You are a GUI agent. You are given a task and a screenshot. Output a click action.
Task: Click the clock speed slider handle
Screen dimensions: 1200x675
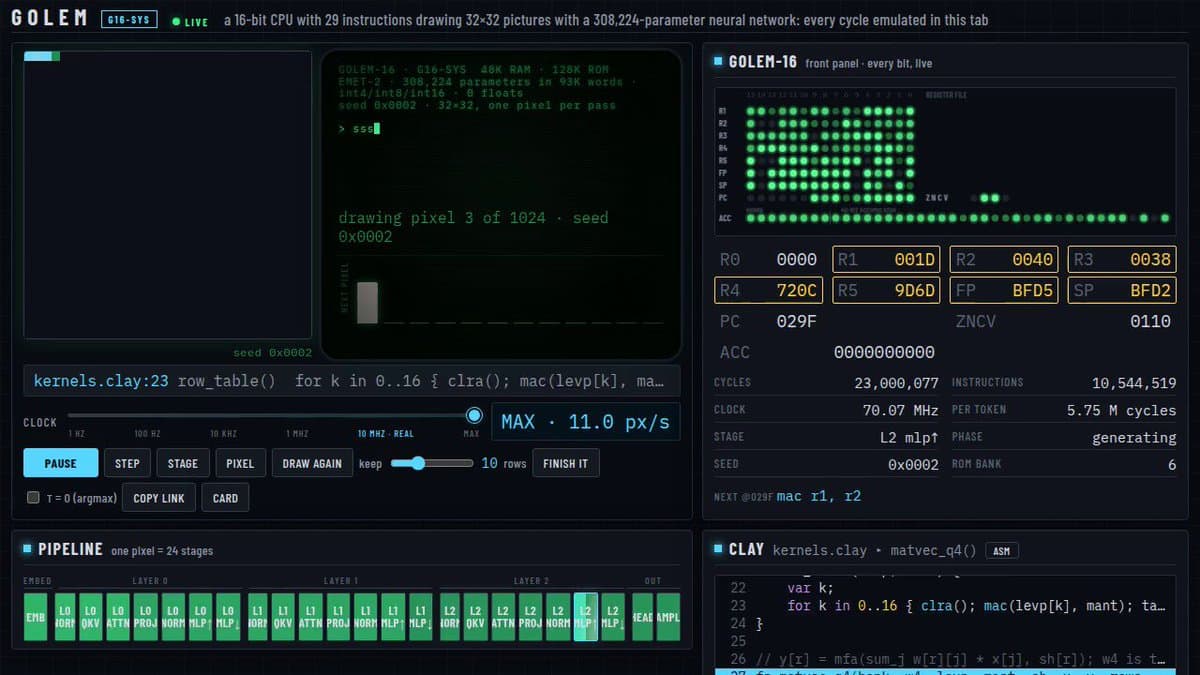pos(474,415)
